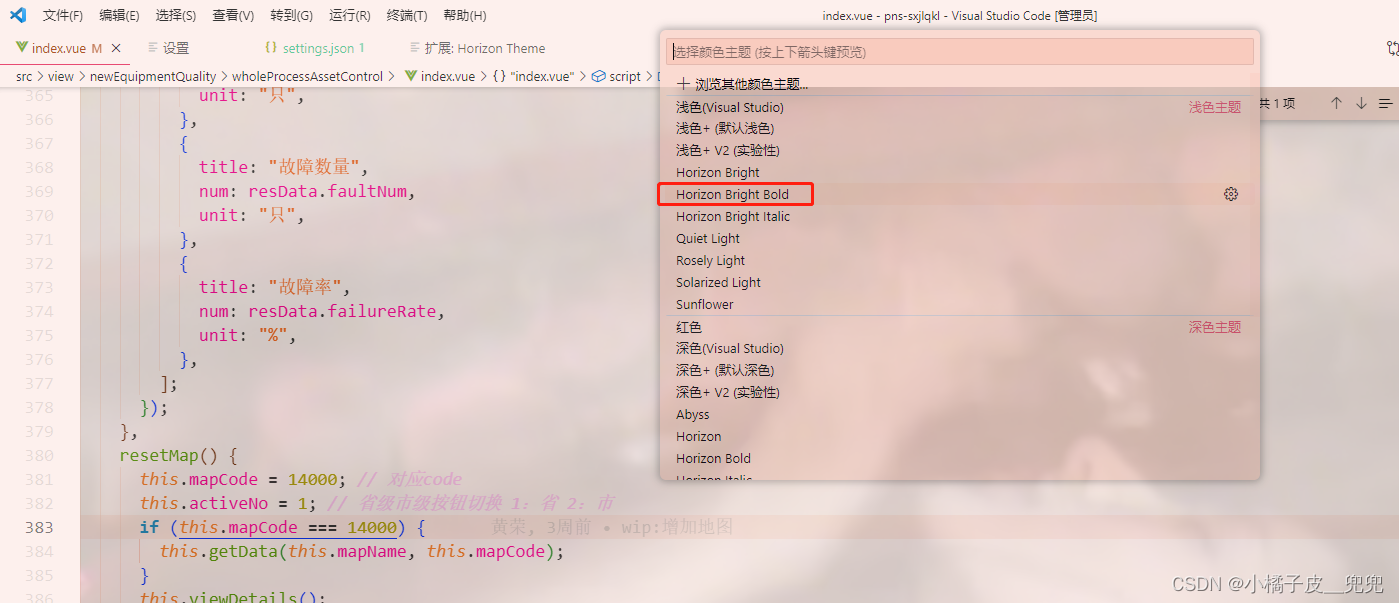Select the Solarized Light theme

coord(960,282)
